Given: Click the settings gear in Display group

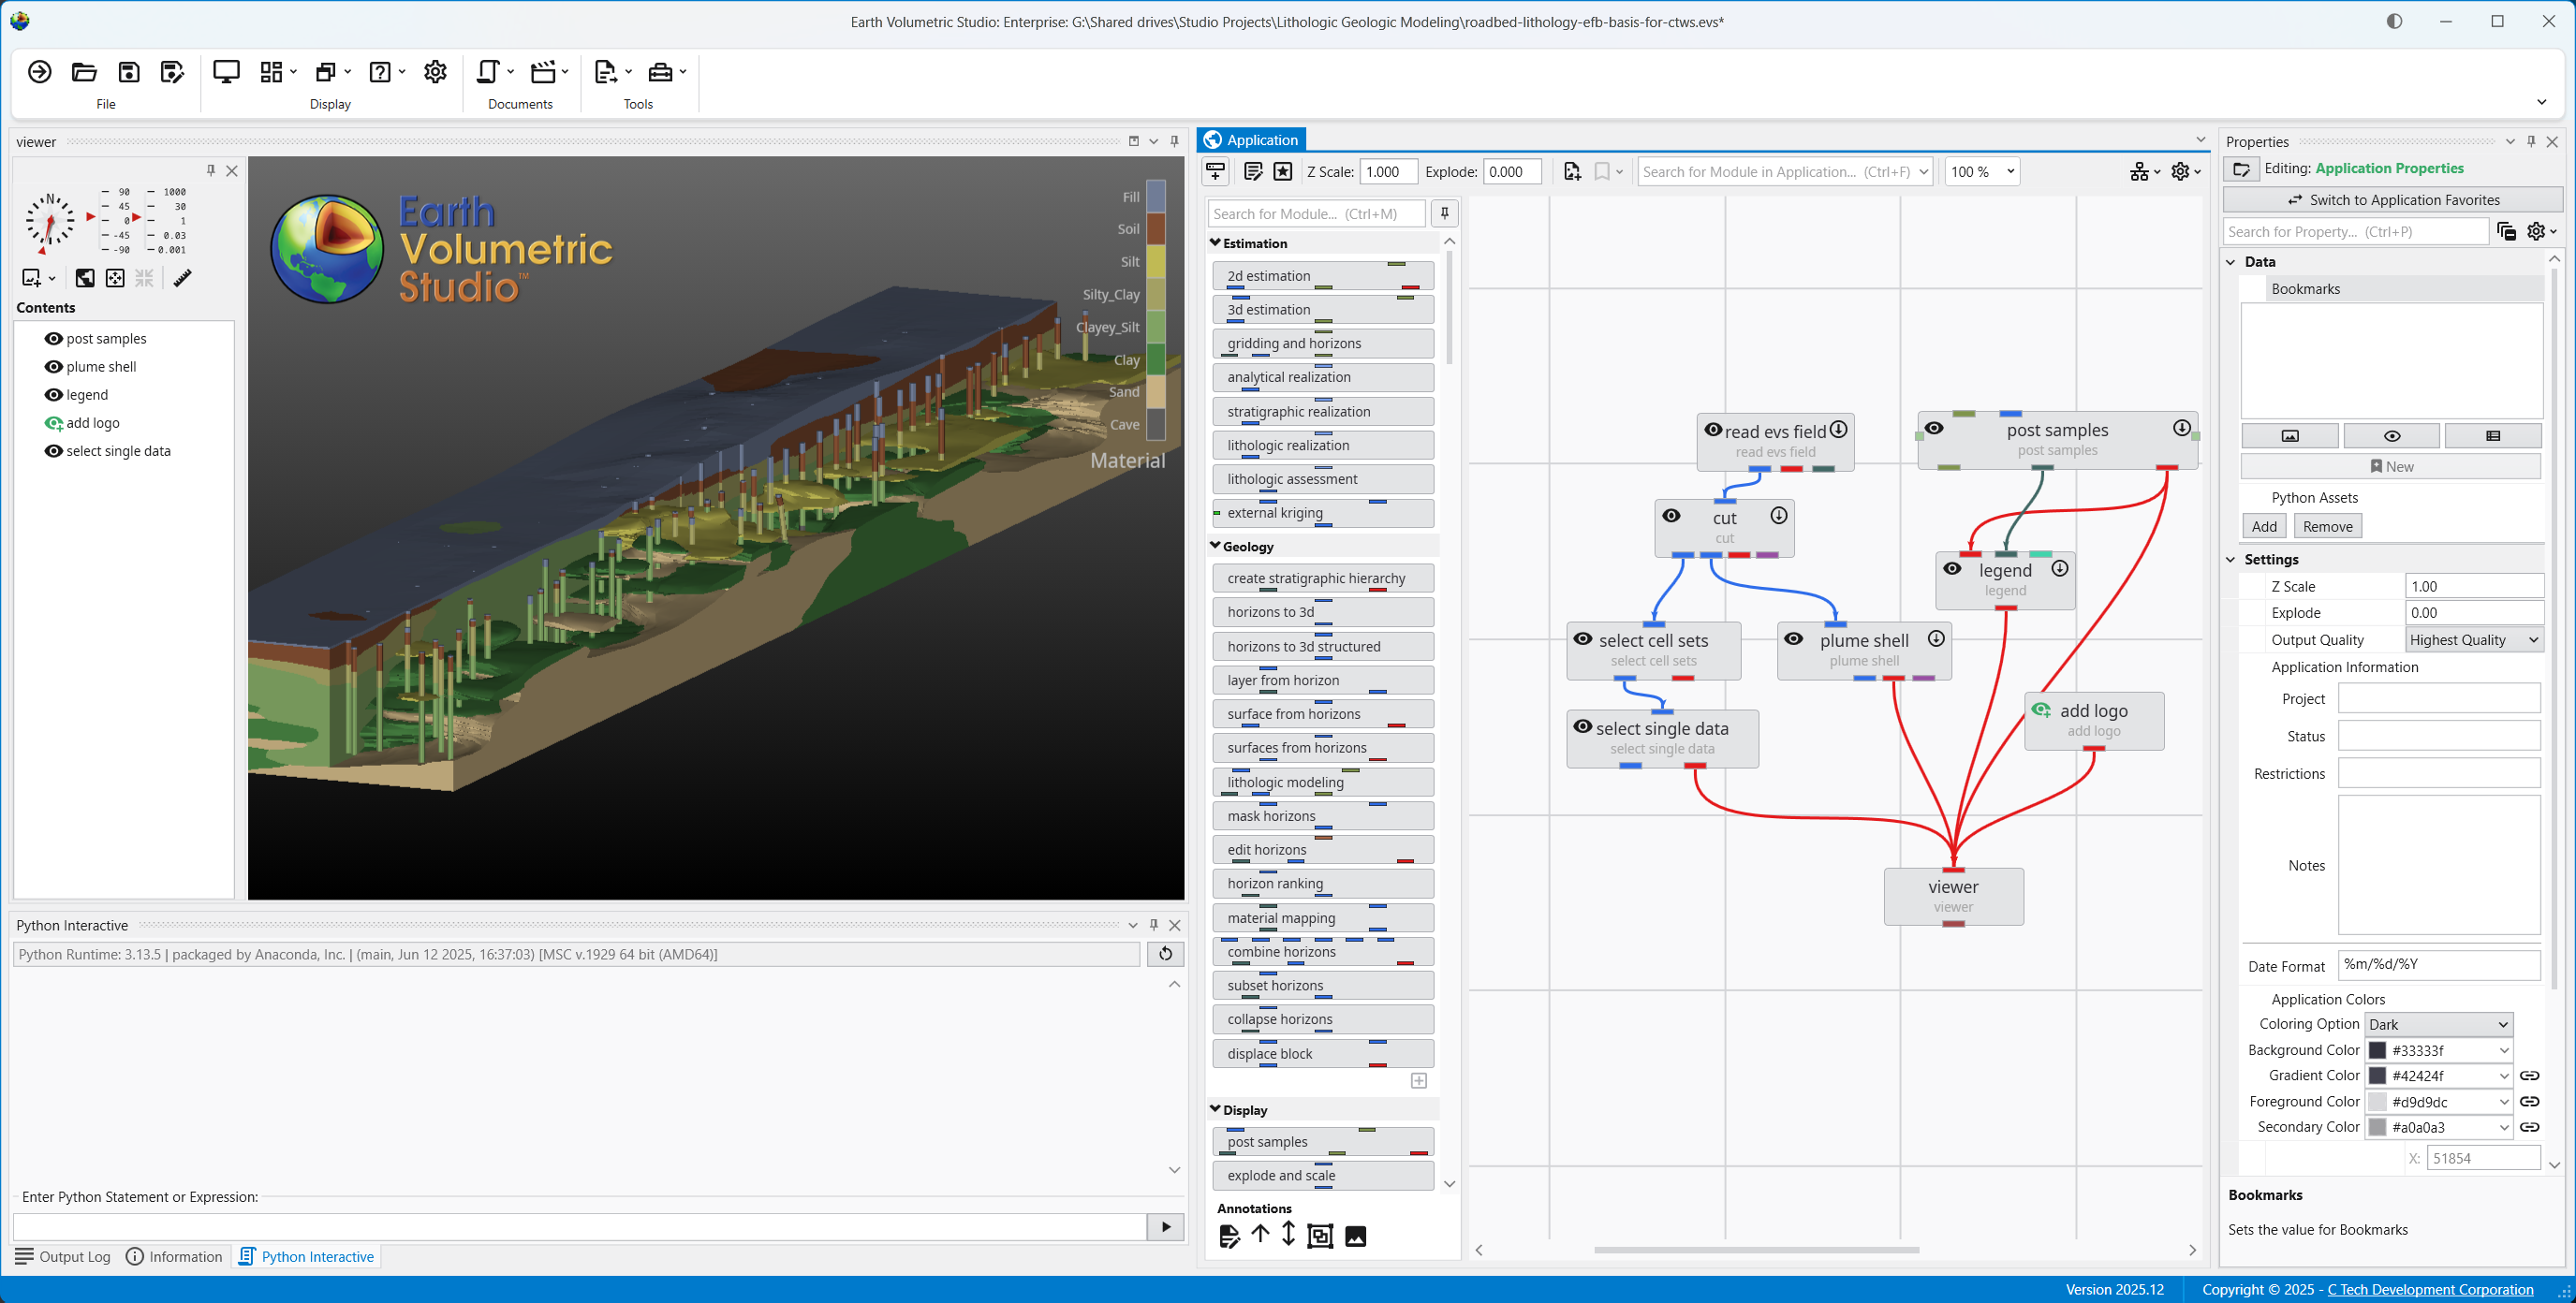Looking at the screenshot, I should 435,72.
